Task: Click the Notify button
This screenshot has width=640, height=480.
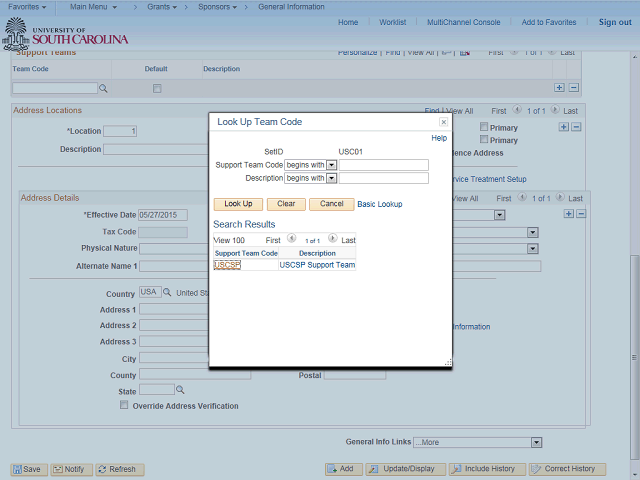Action: click(71, 469)
